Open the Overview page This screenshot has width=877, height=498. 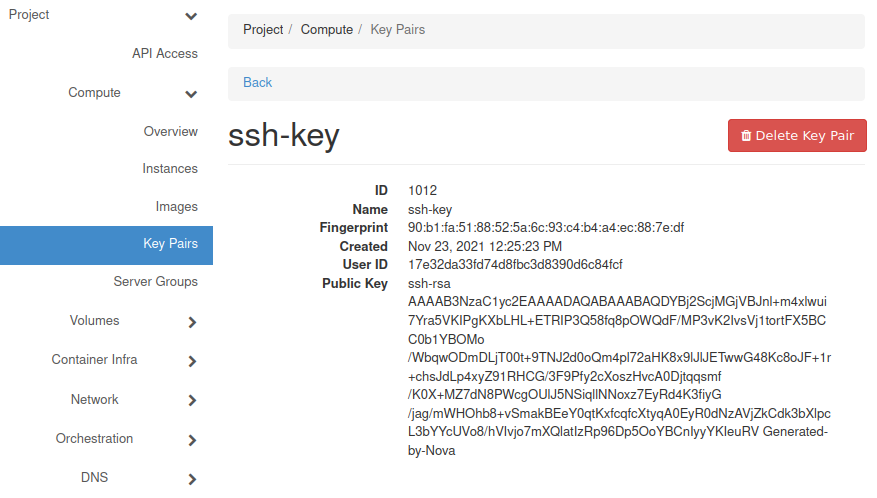[x=170, y=132]
